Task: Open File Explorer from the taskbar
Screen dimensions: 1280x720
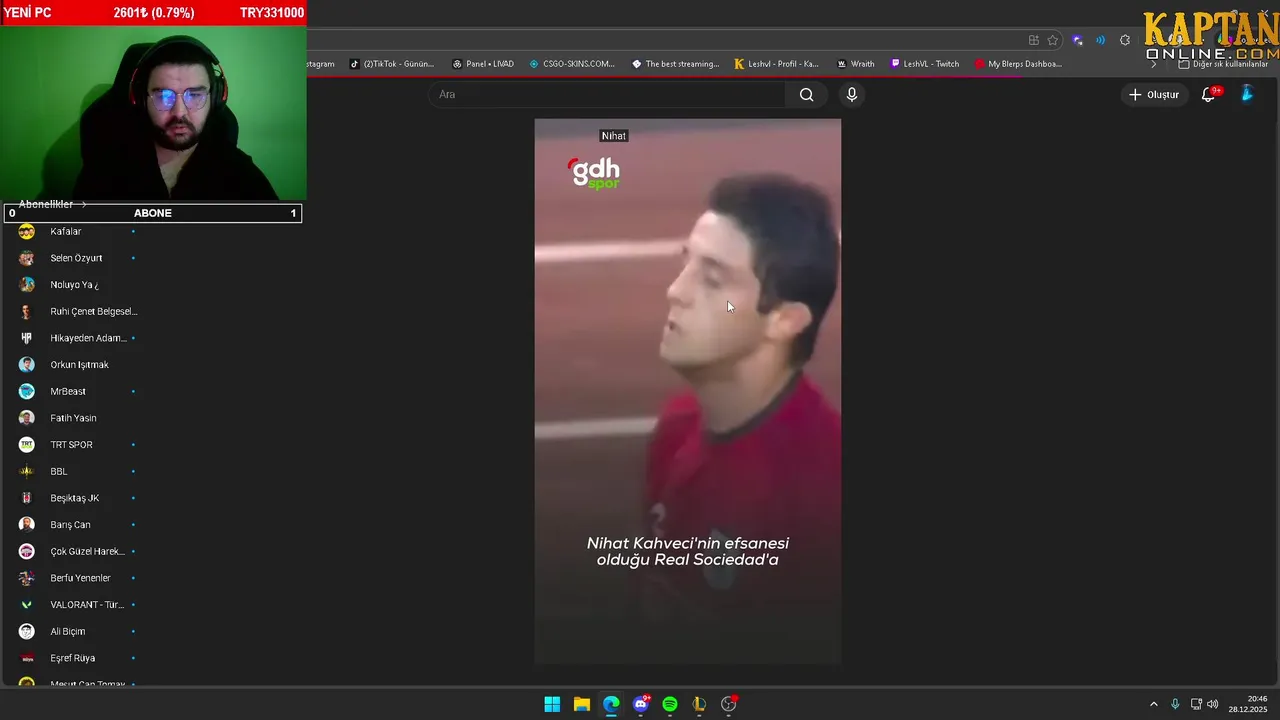Action: tap(581, 704)
